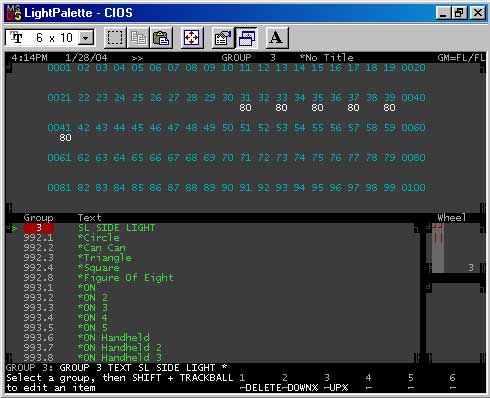Click the Wheel level indicator bar

[x=438, y=248]
